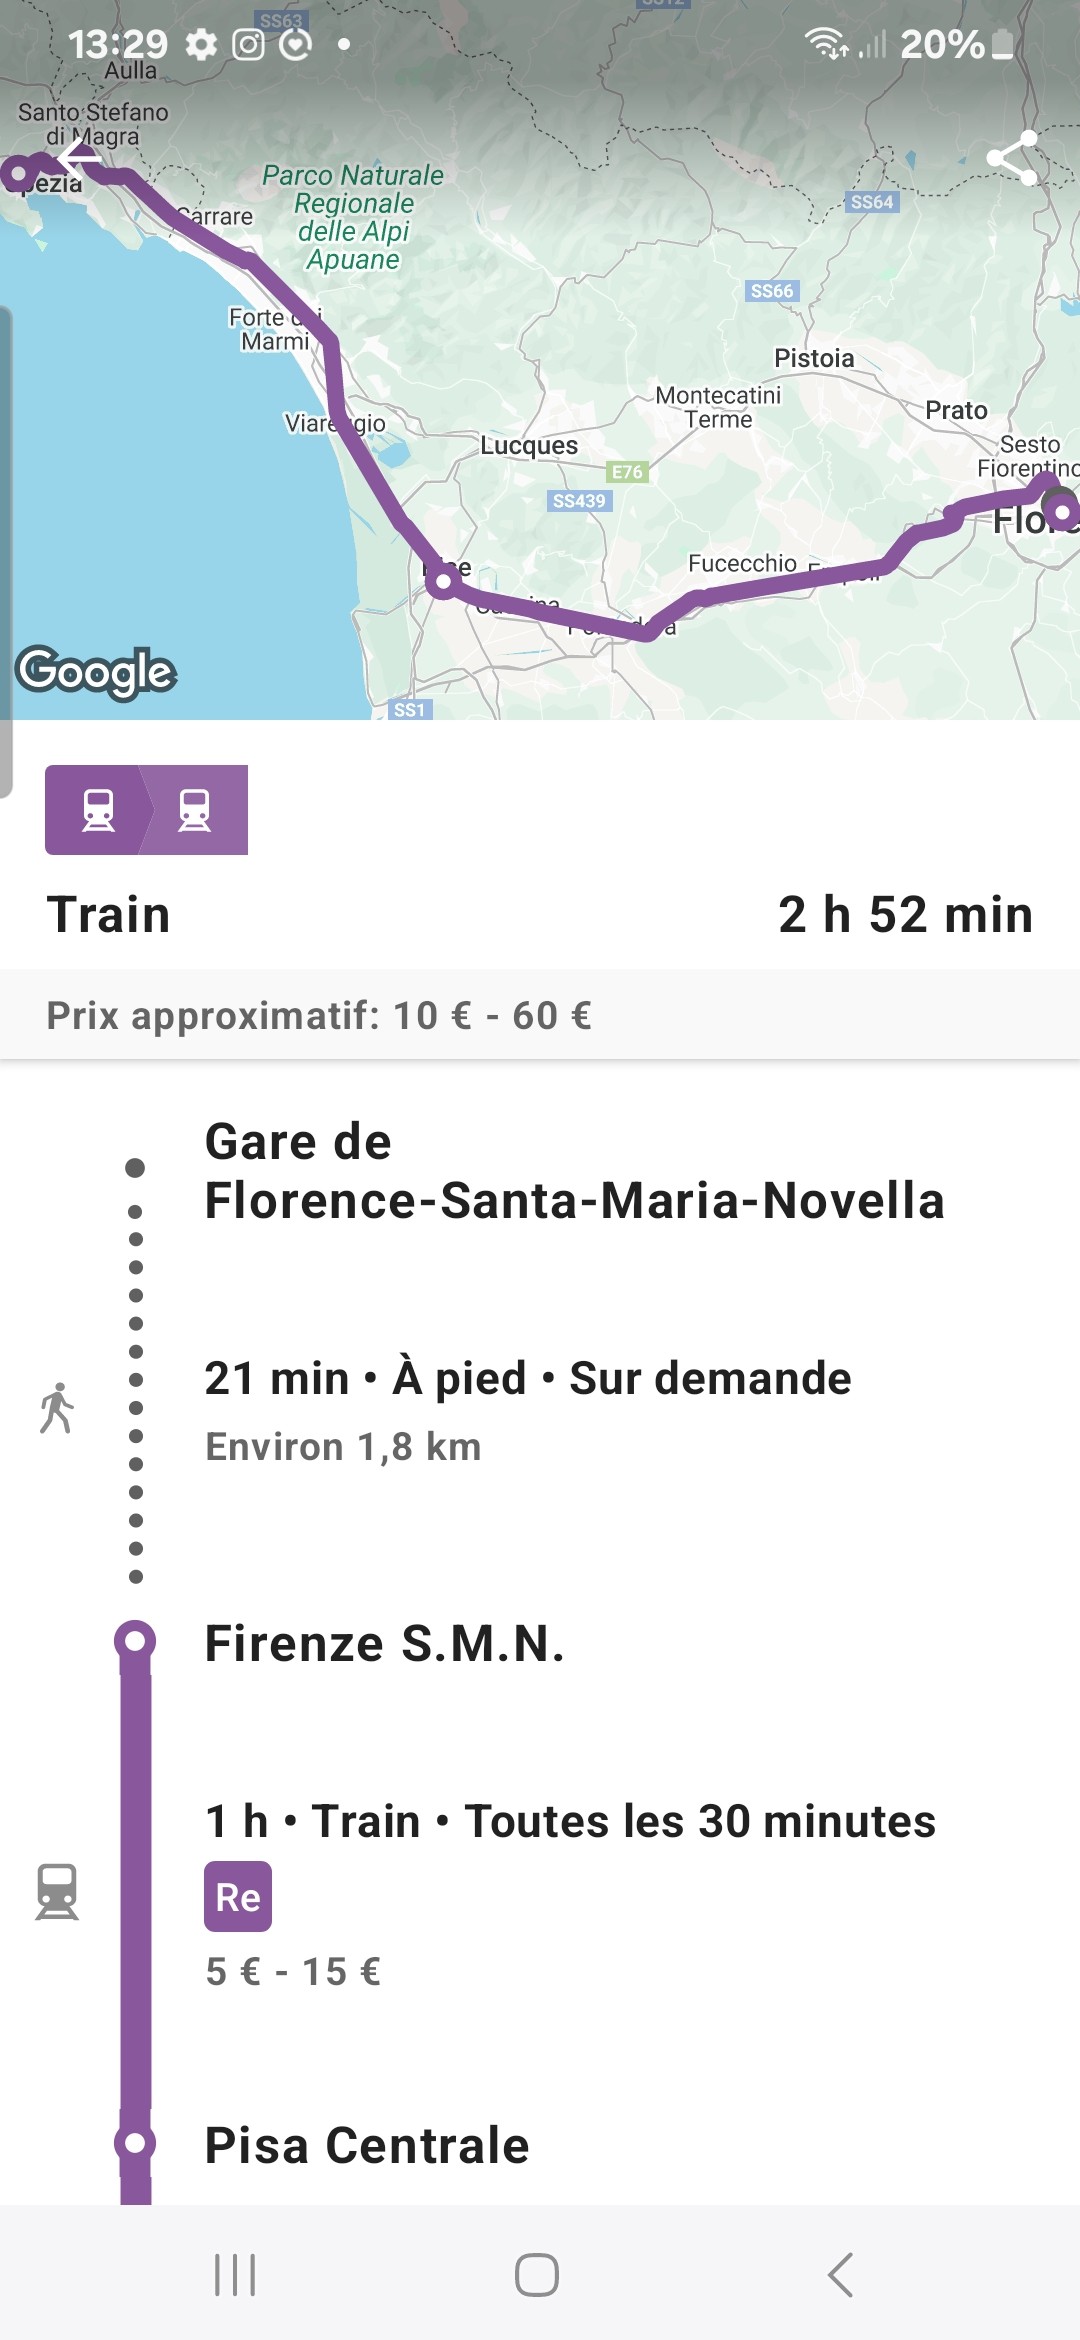Tap the Google logo on map
The image size is (1080, 2340).
96,672
